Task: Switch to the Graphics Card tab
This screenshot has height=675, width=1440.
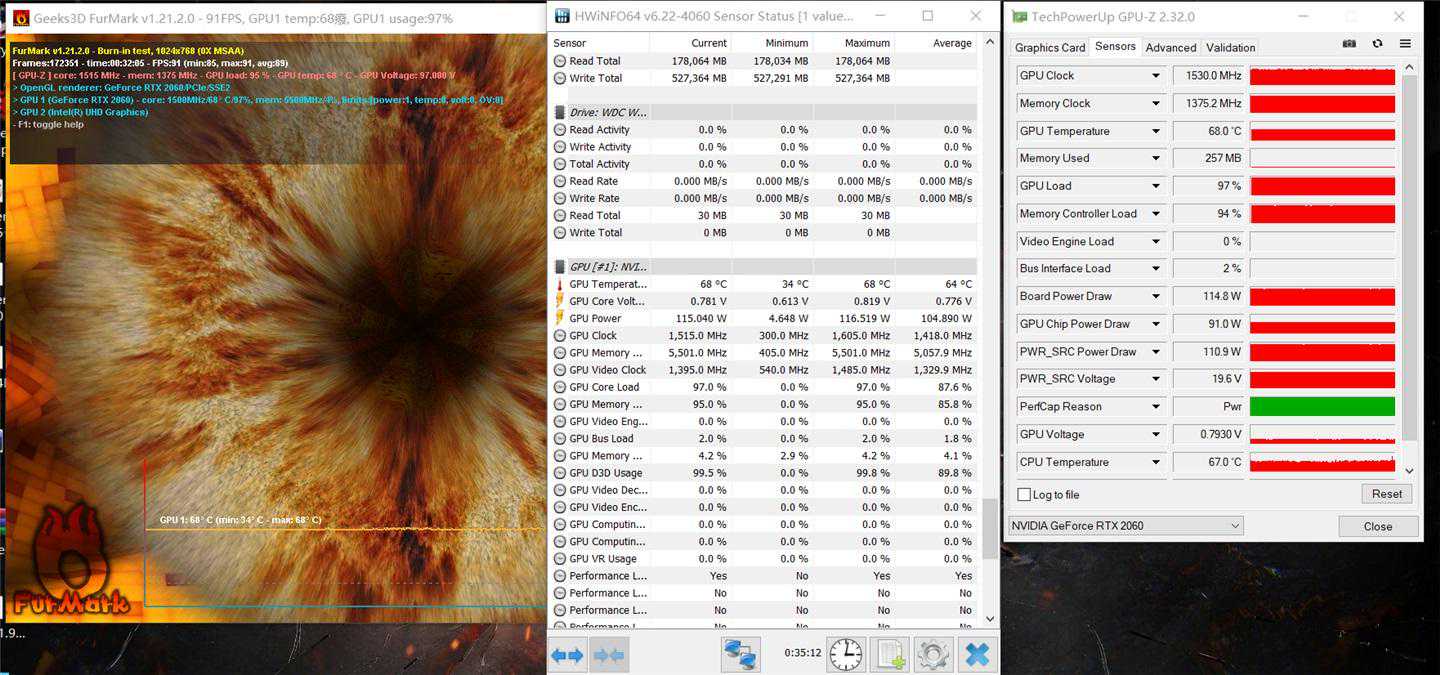Action: 1049,47
